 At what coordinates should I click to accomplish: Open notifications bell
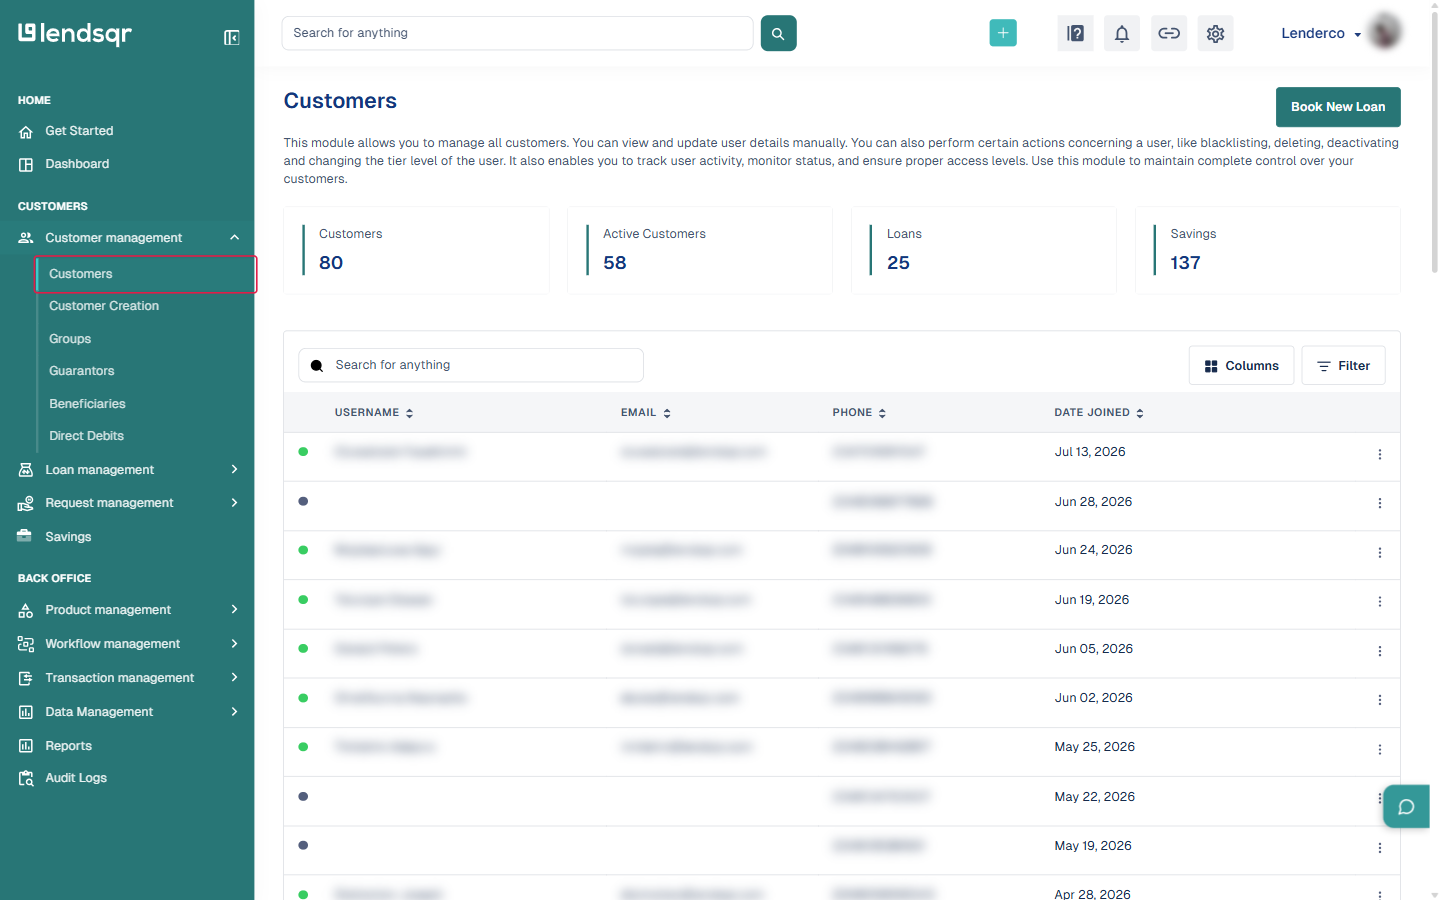(1122, 33)
